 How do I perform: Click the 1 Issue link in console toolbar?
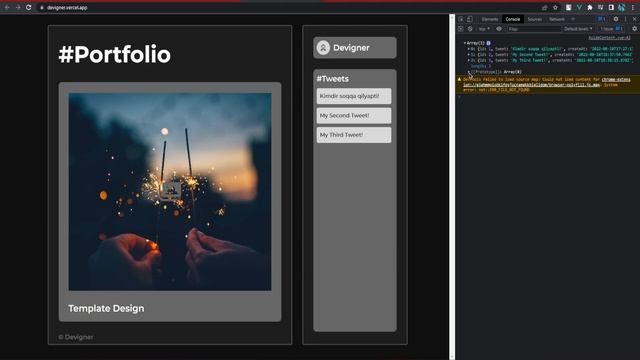[611, 29]
